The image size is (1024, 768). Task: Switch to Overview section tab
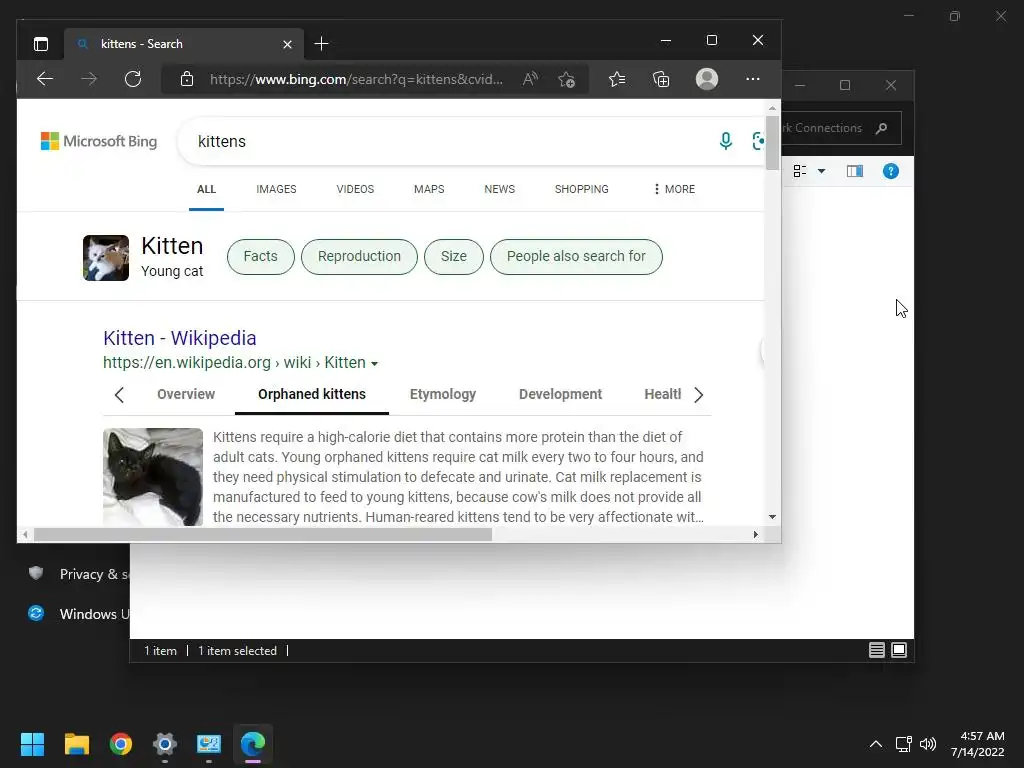coord(186,394)
